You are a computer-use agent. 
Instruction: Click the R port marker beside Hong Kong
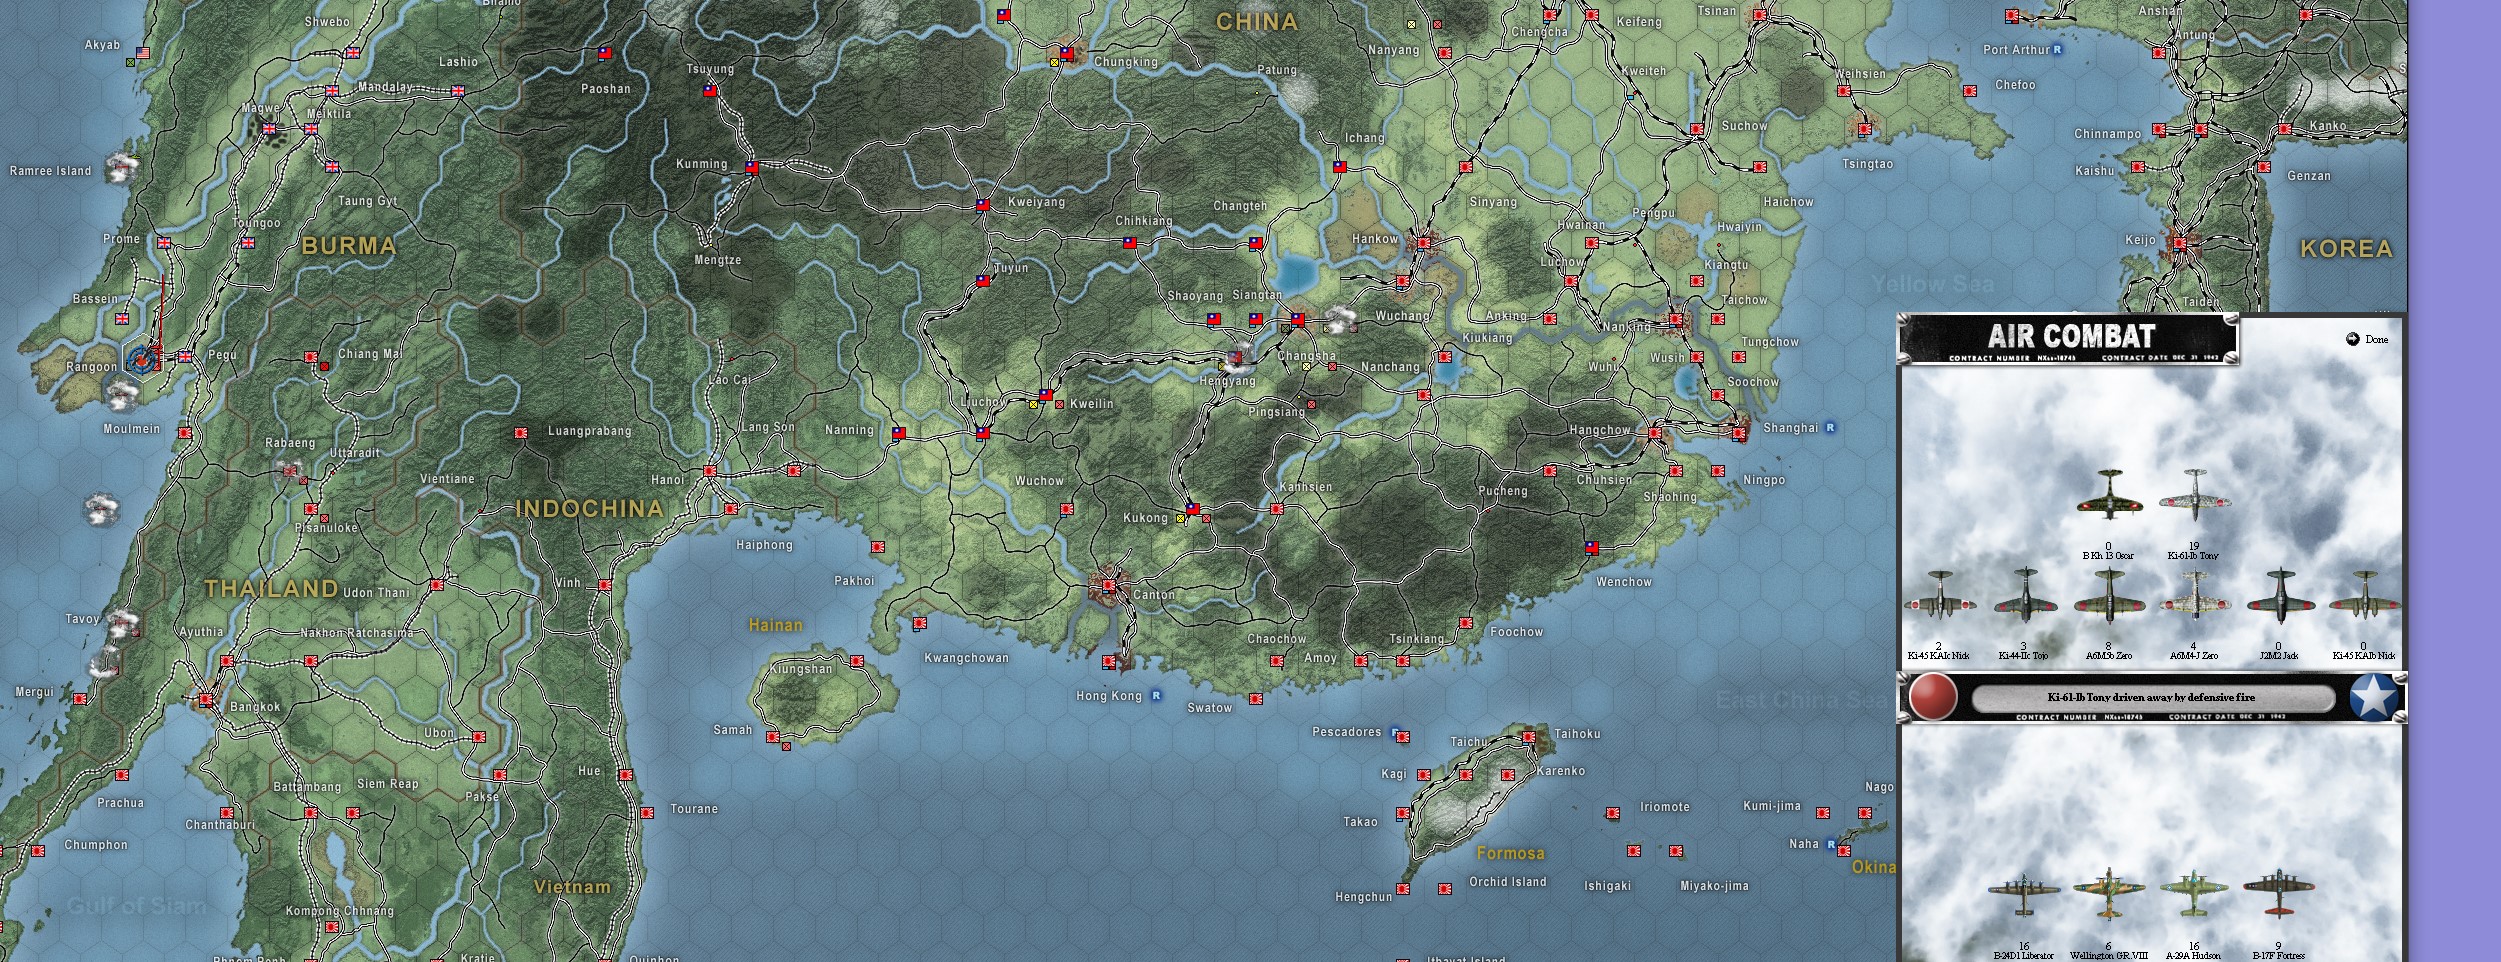1157,696
